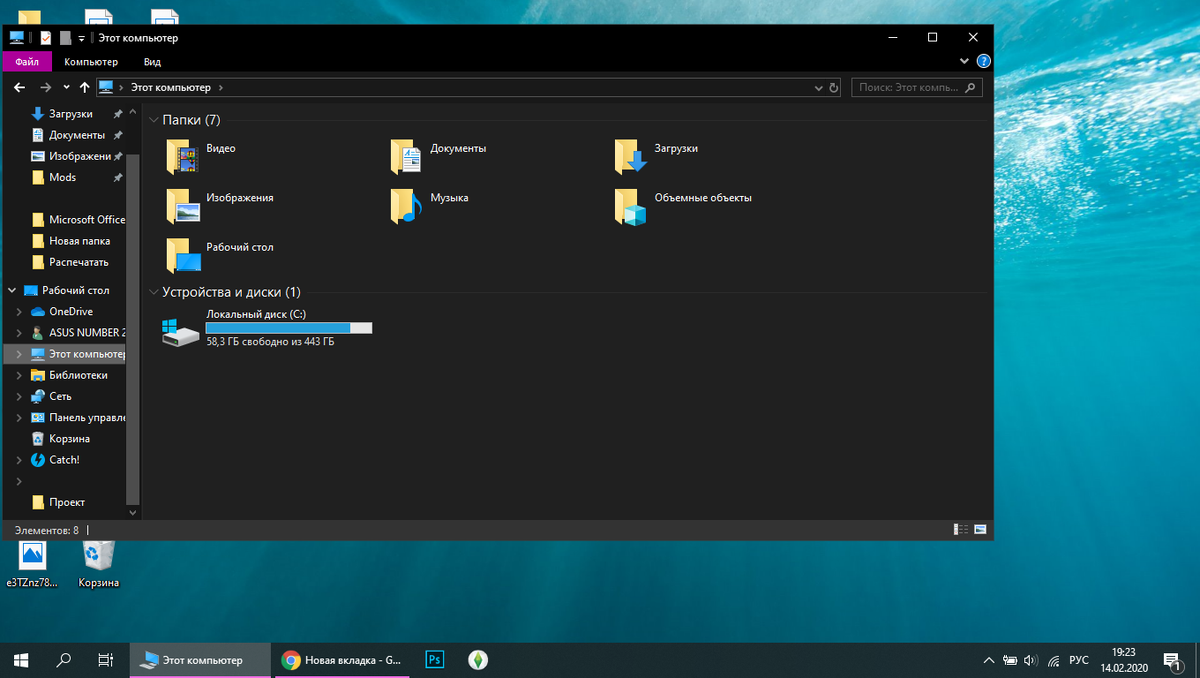The image size is (1200, 678).
Task: Select Локальный диск (C:) drive
Action: 268,328
